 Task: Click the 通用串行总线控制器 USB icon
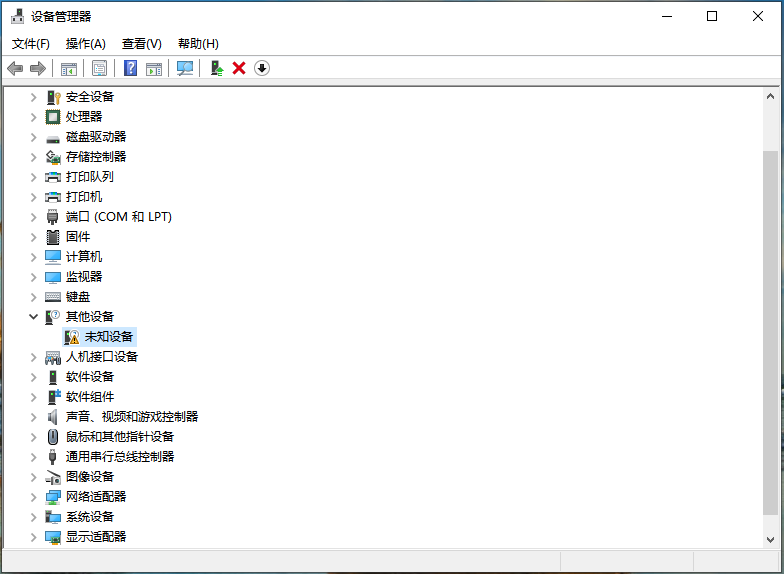tap(52, 457)
